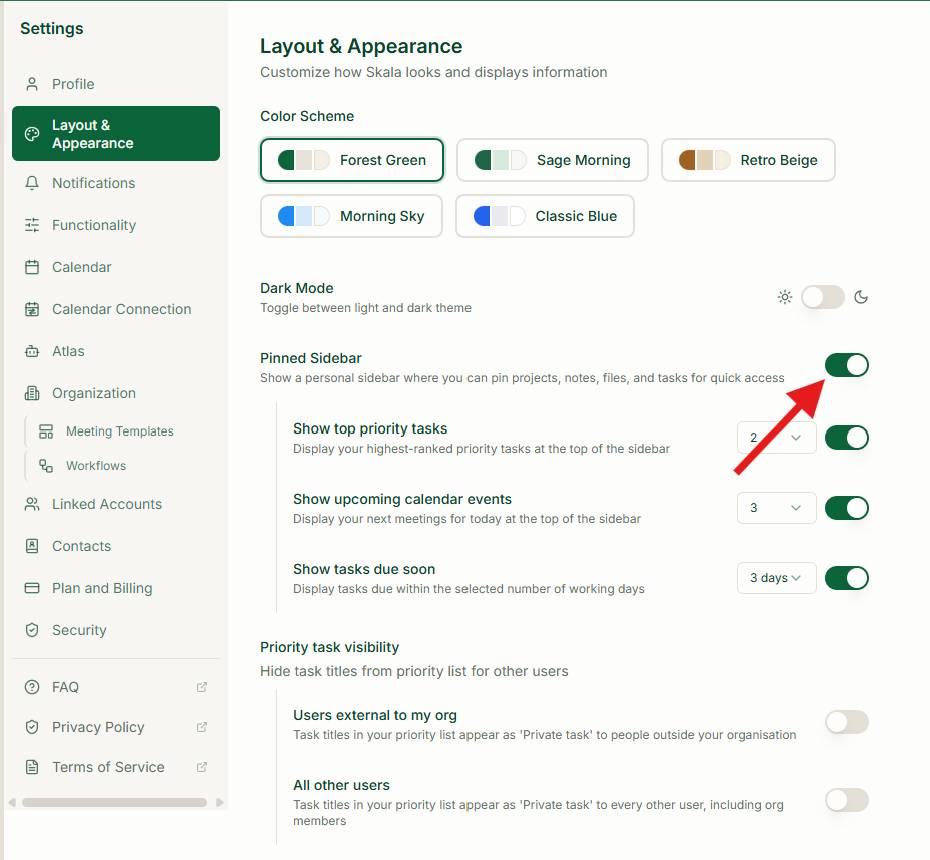
Task: Open the top priority tasks count dropdown
Action: [x=776, y=438]
